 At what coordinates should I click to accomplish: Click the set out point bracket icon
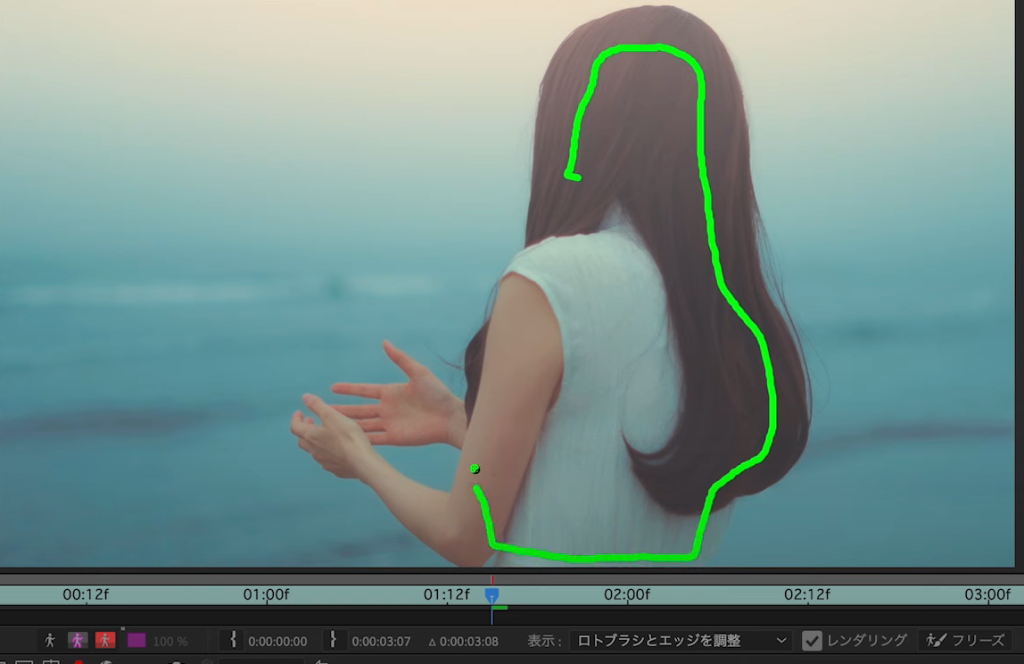[x=333, y=640]
